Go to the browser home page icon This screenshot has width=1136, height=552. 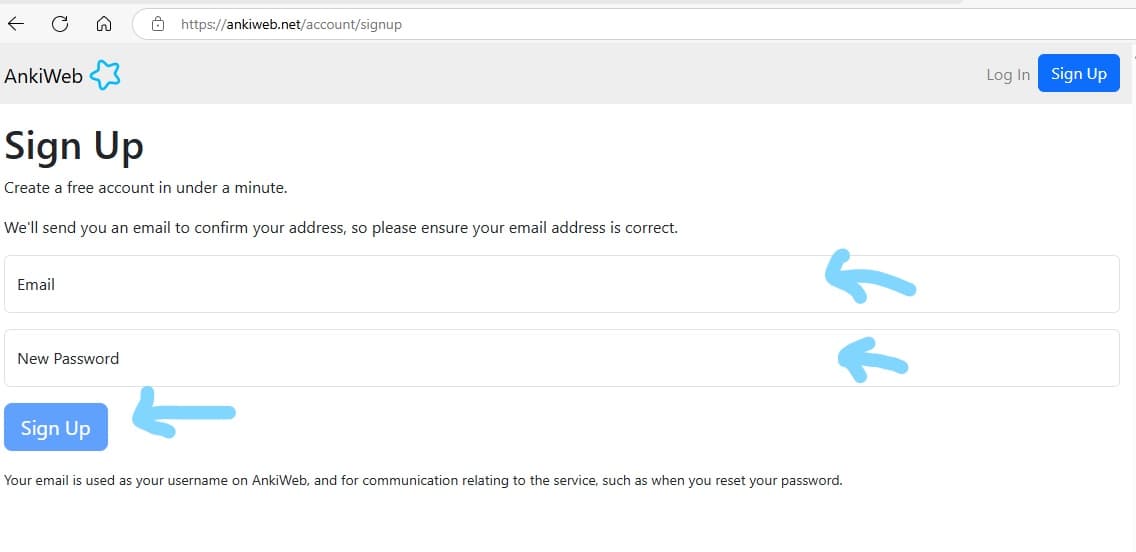coord(104,24)
